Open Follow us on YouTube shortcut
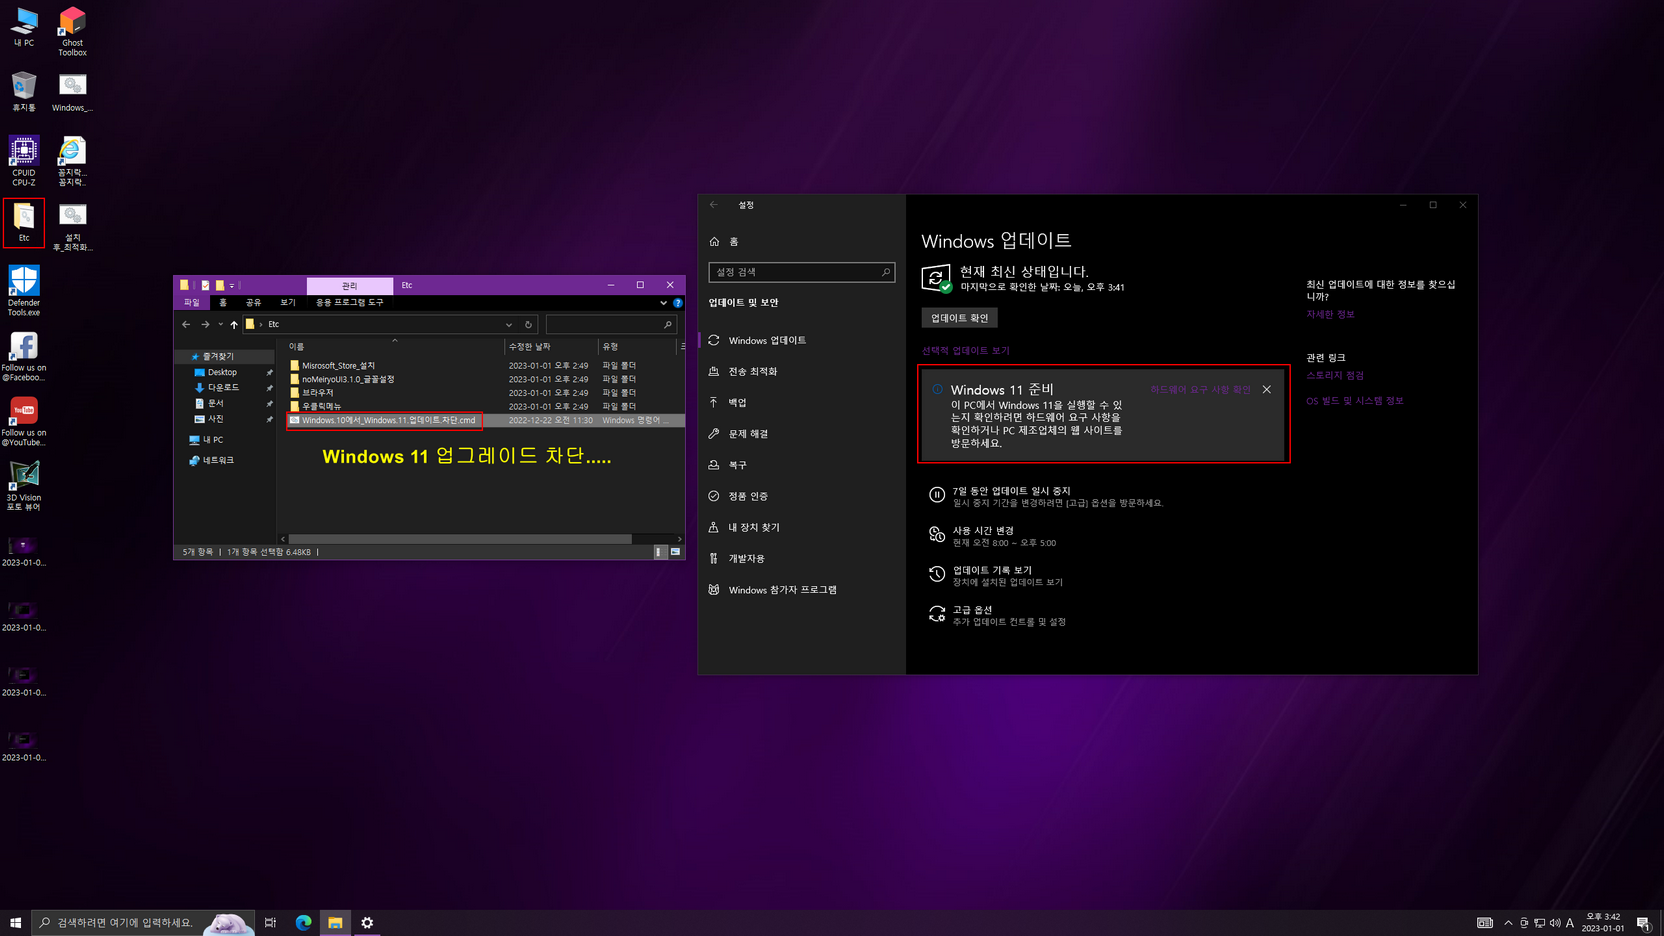 (x=24, y=422)
